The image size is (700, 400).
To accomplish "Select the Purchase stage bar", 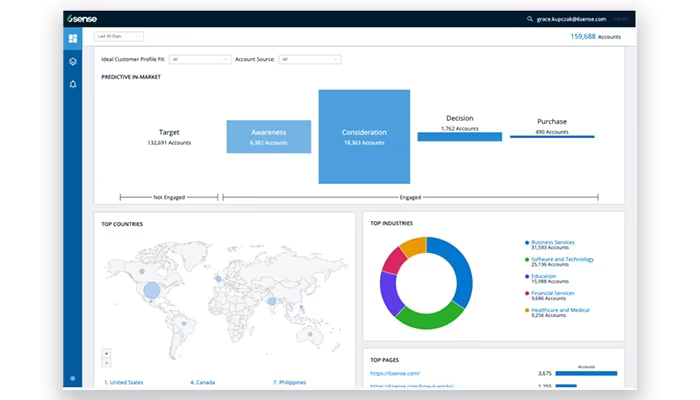I will point(552,137).
